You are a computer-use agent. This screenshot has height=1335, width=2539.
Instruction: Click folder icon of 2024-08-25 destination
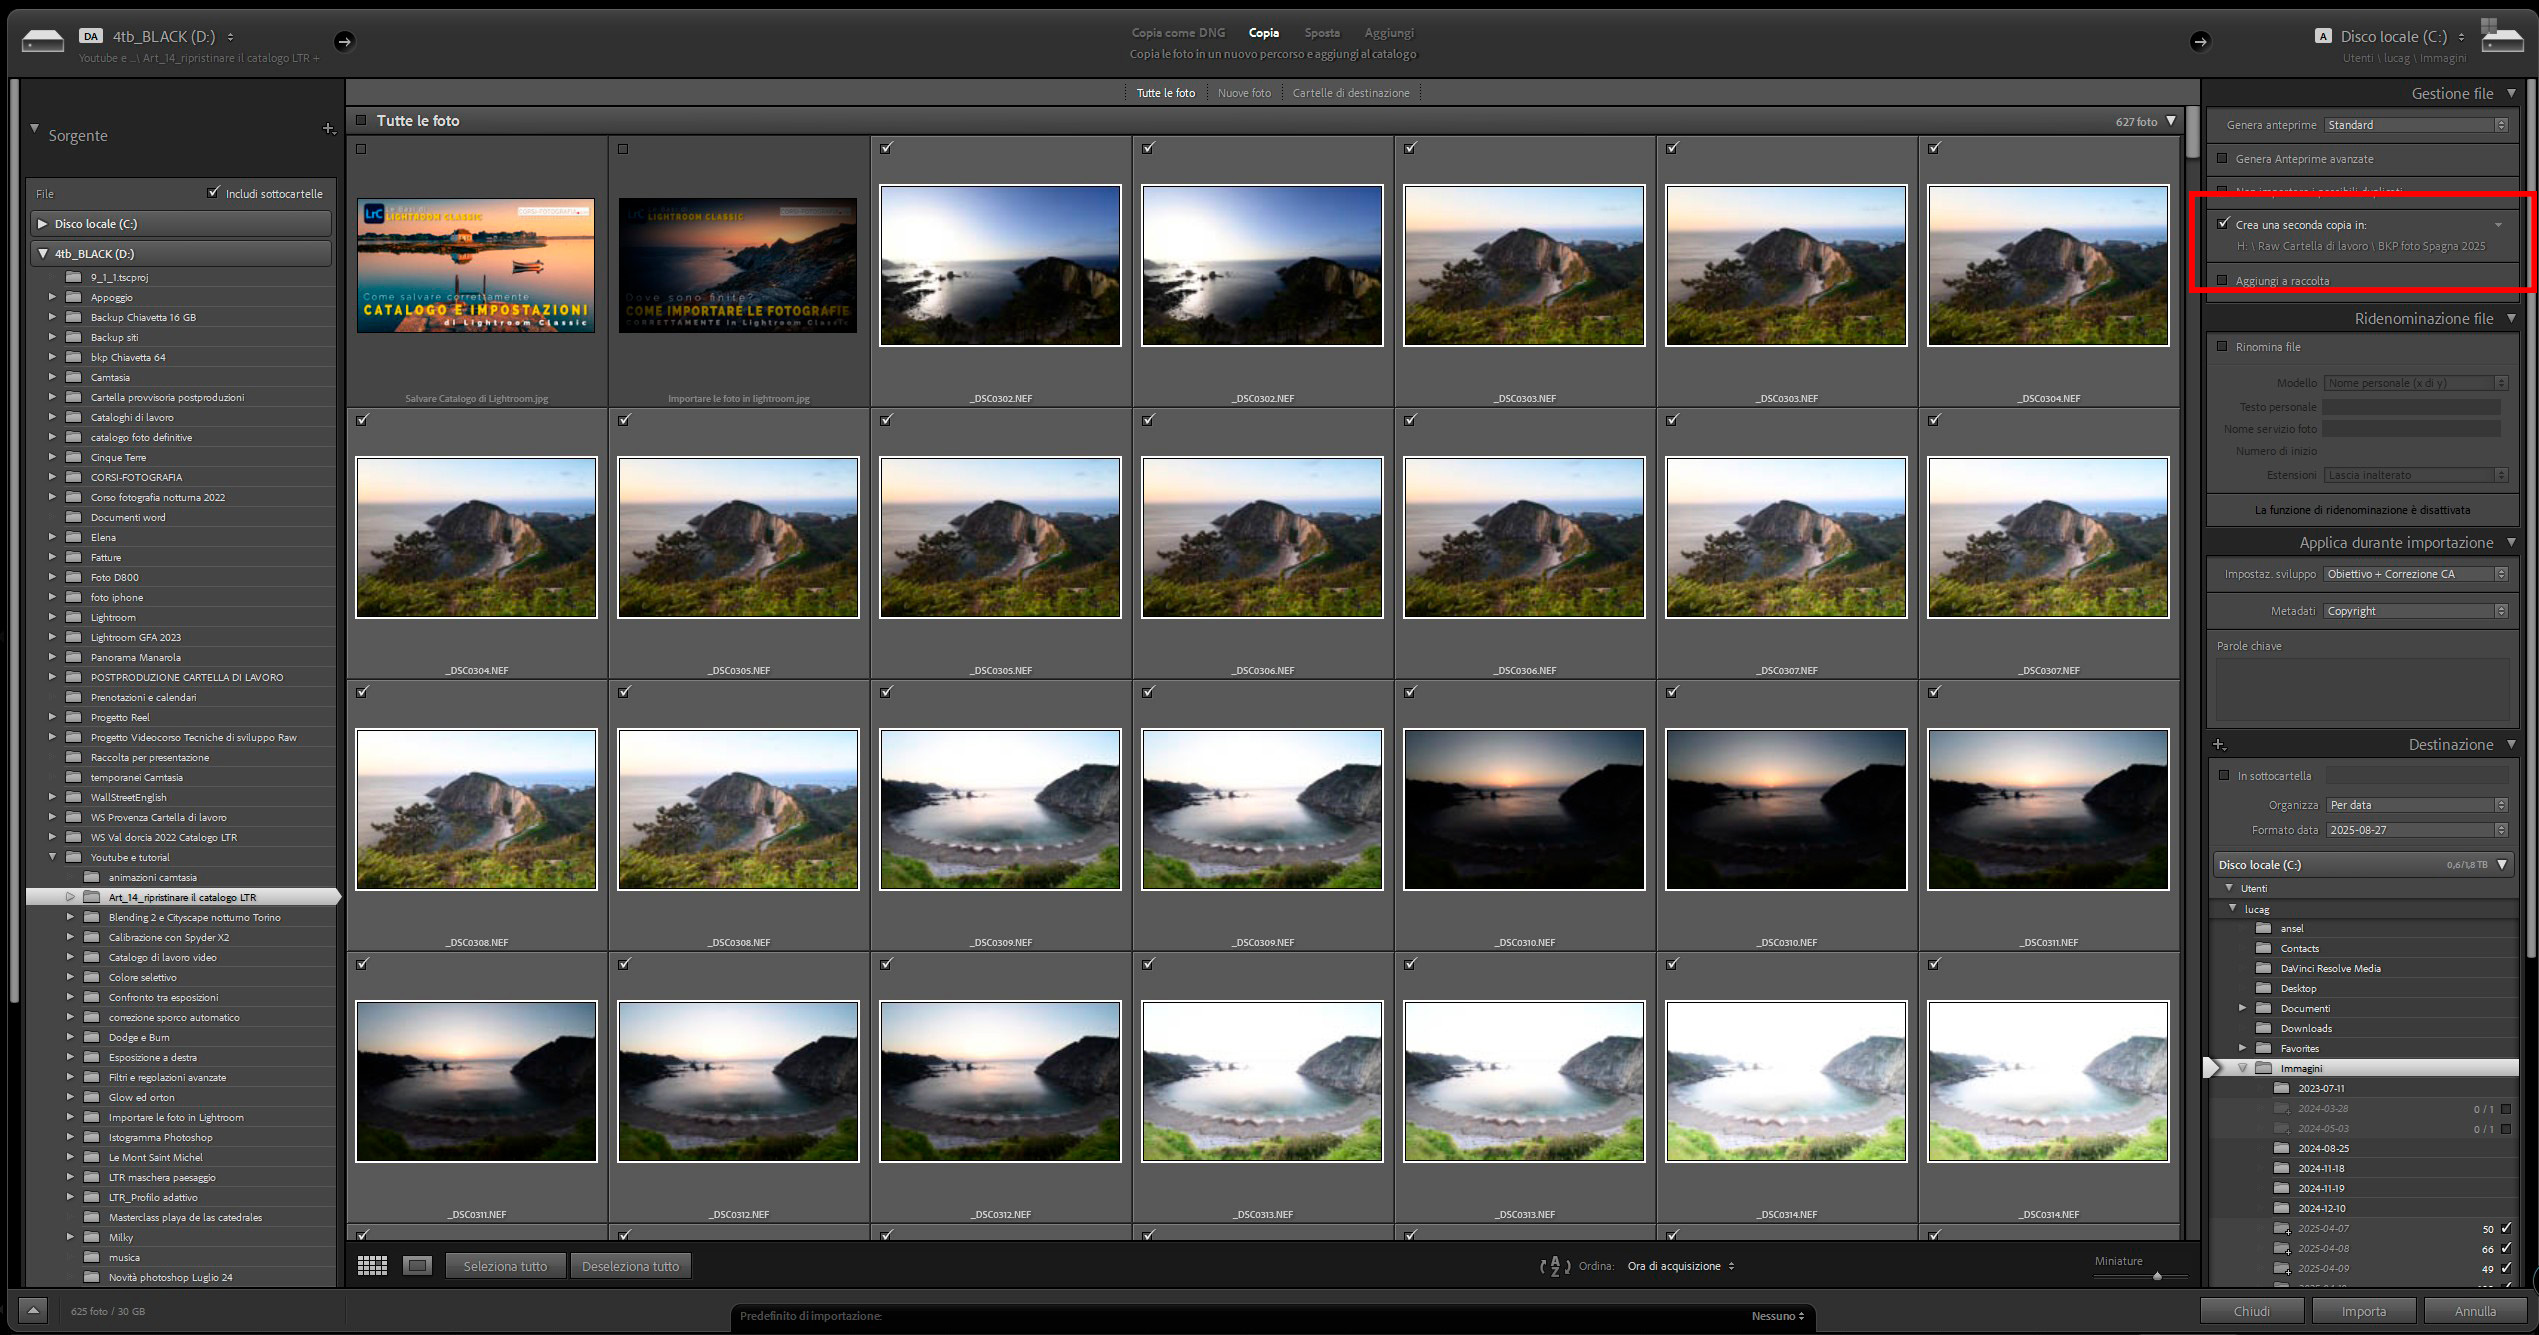coord(2282,1148)
